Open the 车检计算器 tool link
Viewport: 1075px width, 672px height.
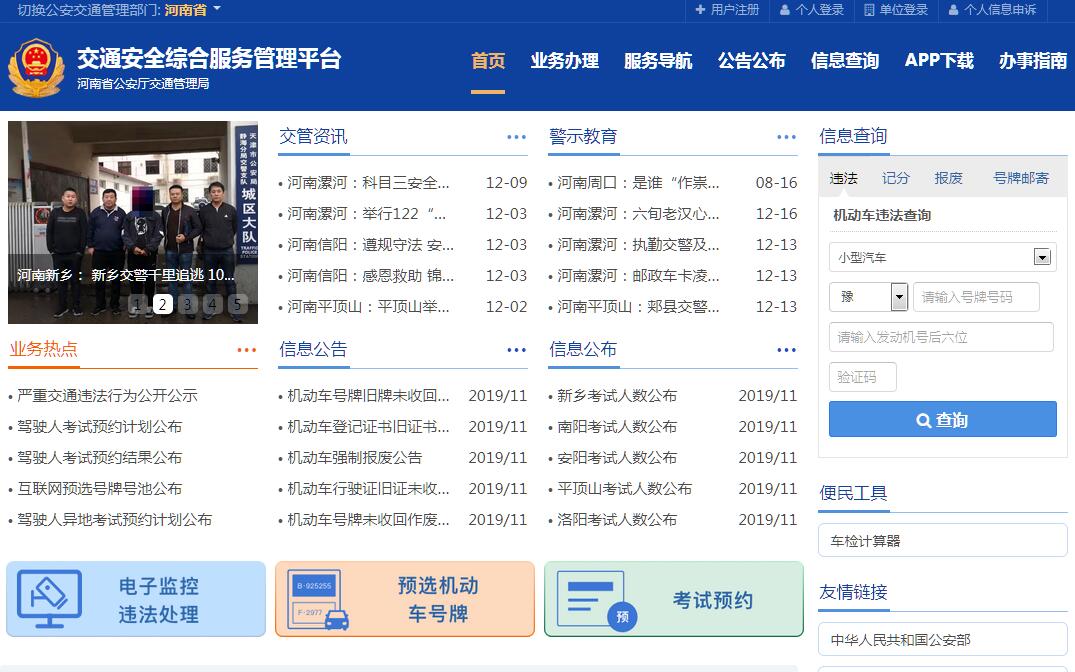coord(942,541)
